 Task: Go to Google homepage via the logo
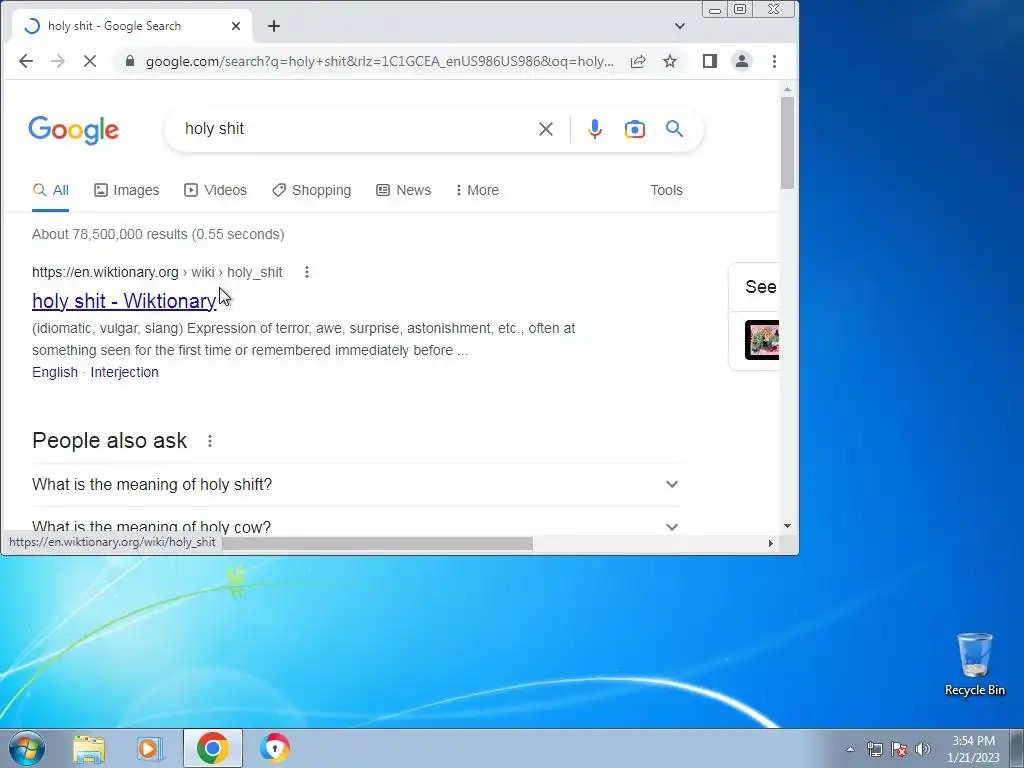(x=74, y=130)
